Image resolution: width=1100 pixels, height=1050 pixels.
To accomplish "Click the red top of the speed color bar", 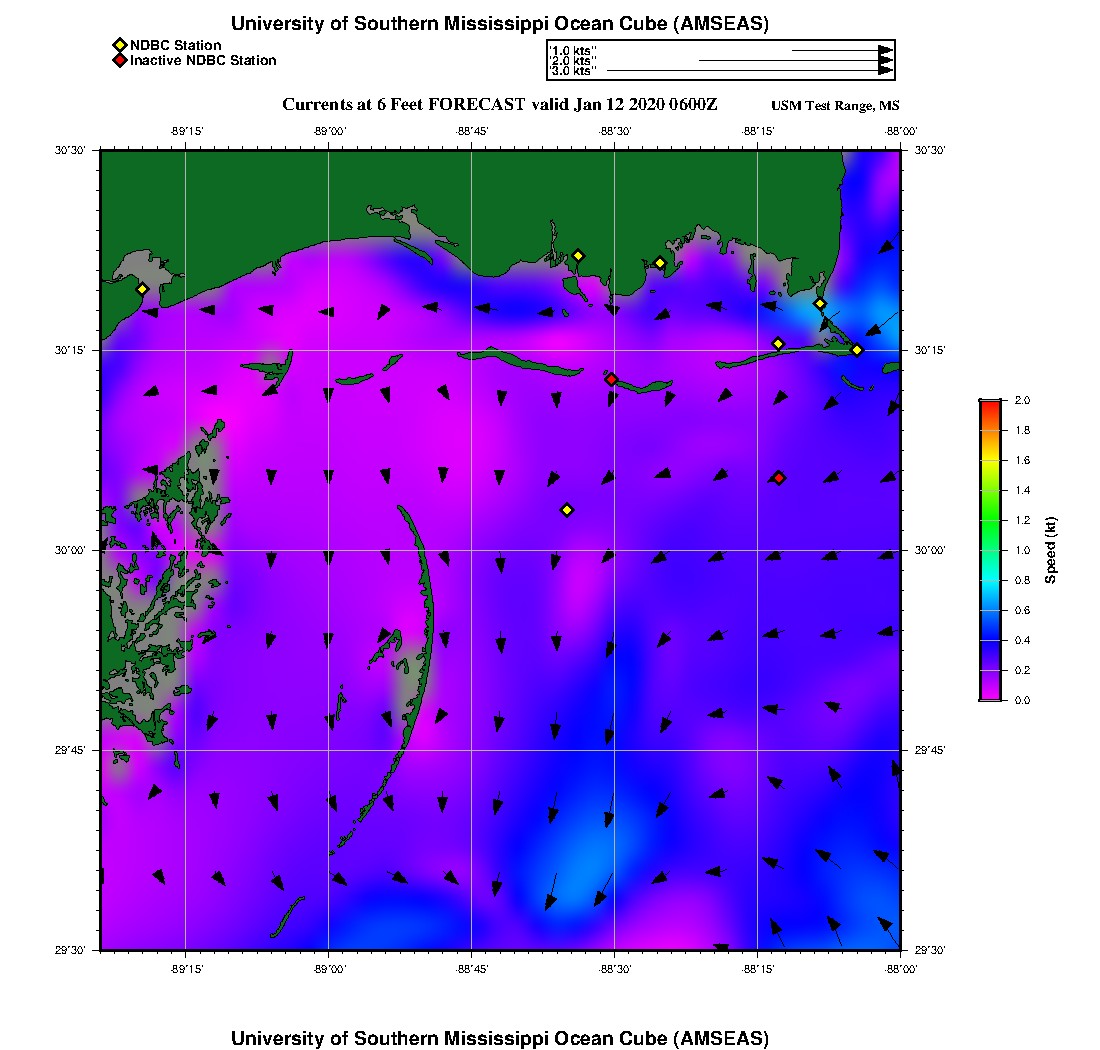I will click(990, 404).
